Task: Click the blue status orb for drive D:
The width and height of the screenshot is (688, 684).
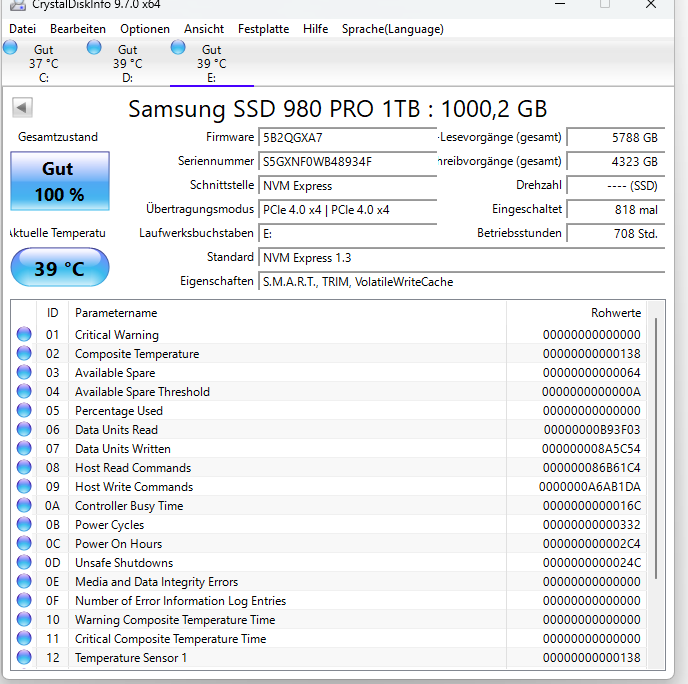Action: [x=94, y=47]
